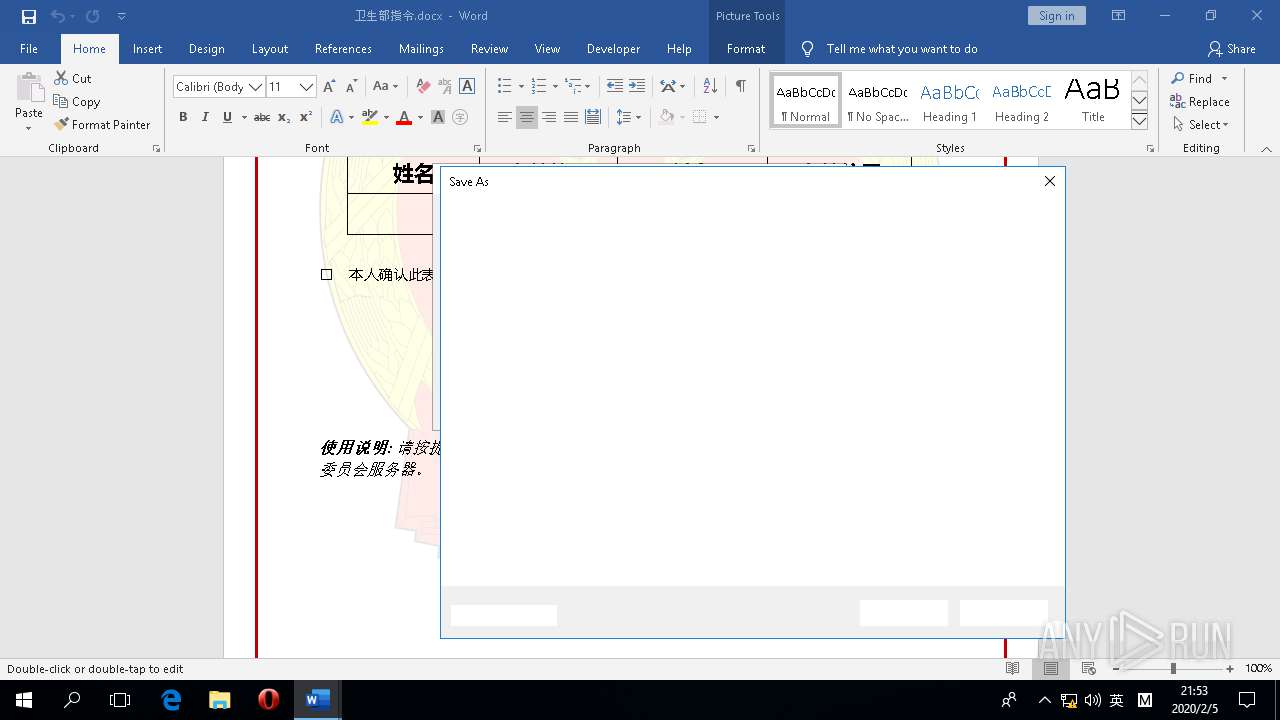Open Change Case Aa dropdown
The image size is (1280, 720).
[x=385, y=87]
